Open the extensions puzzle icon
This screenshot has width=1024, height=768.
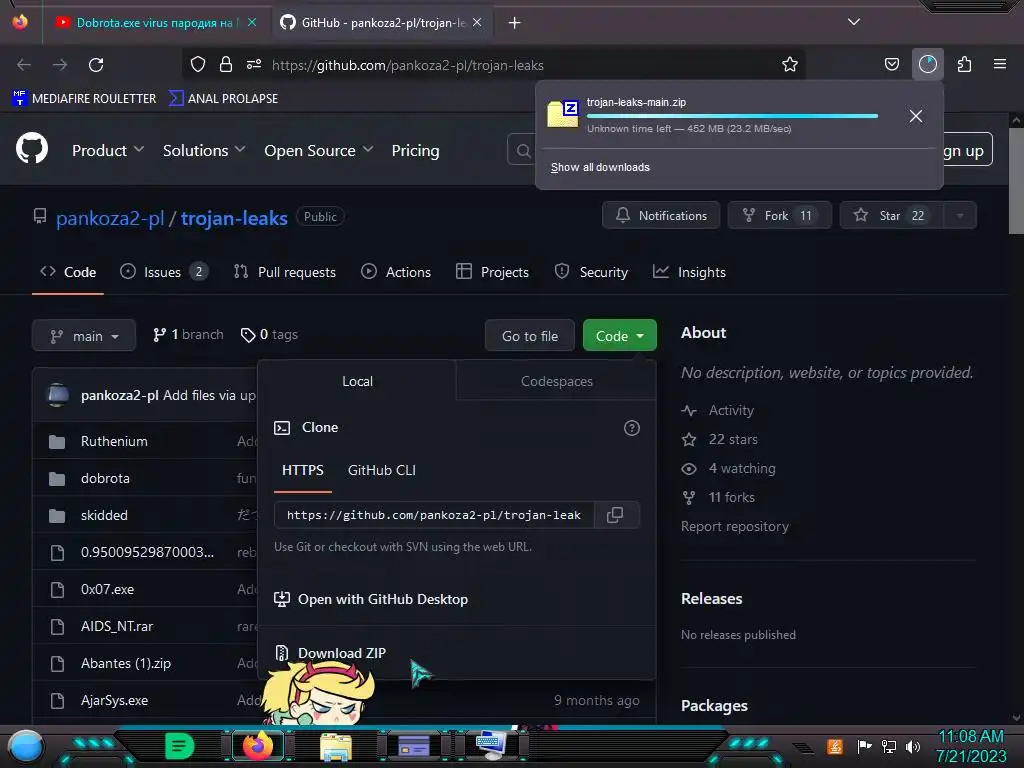coord(964,64)
